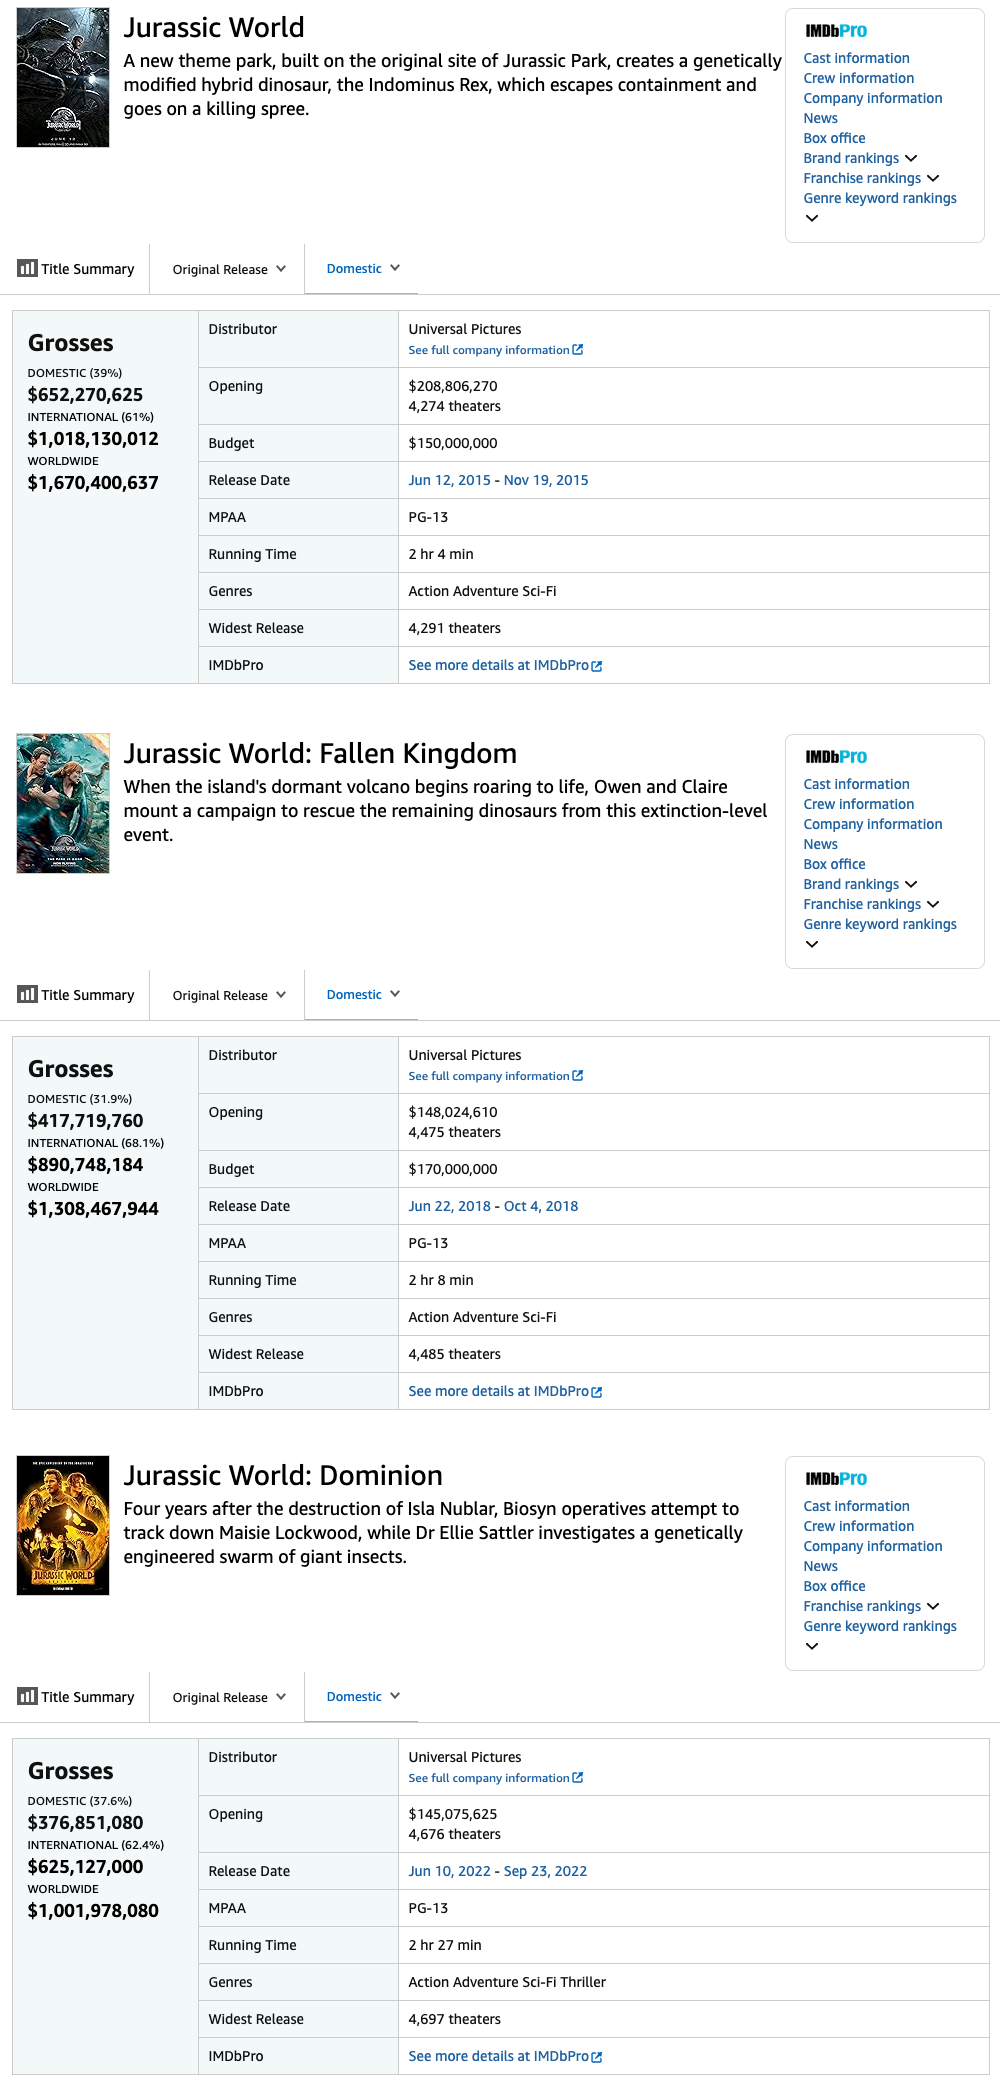The height and width of the screenshot is (2085, 1000).
Task: Click the $1,670,400,637 worldwide gross
Action: point(93,483)
